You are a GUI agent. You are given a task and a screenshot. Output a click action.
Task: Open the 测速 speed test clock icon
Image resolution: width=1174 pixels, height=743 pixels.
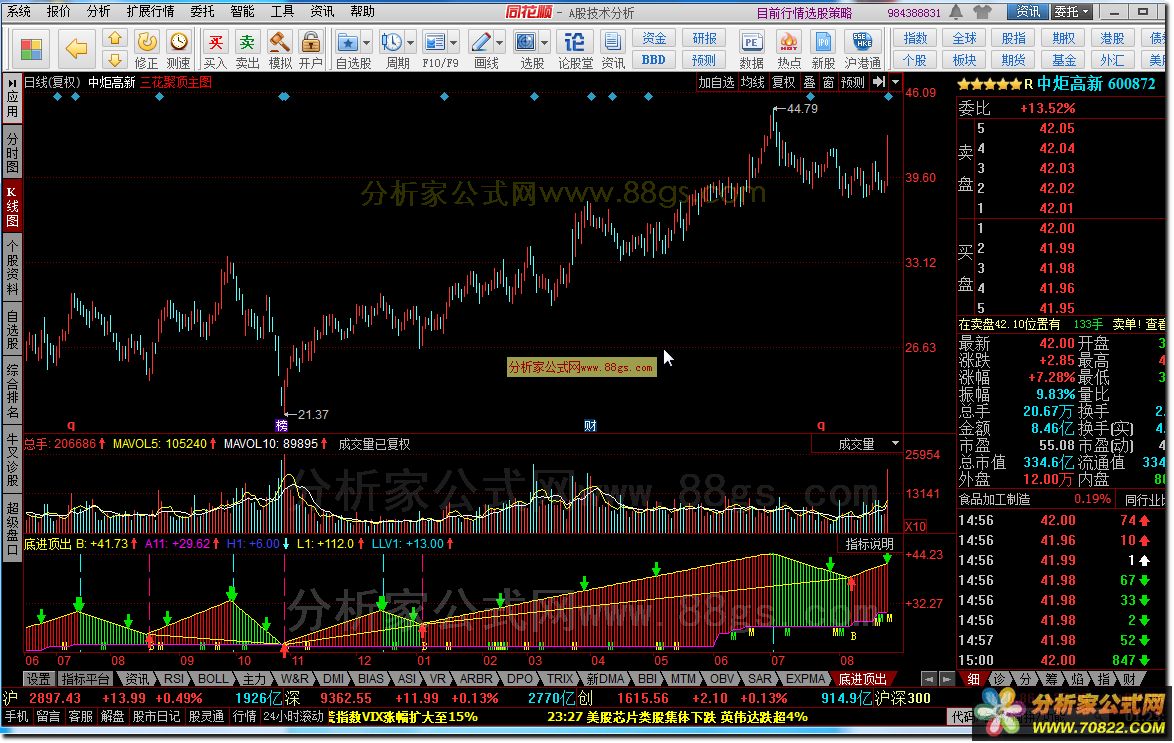(178, 49)
